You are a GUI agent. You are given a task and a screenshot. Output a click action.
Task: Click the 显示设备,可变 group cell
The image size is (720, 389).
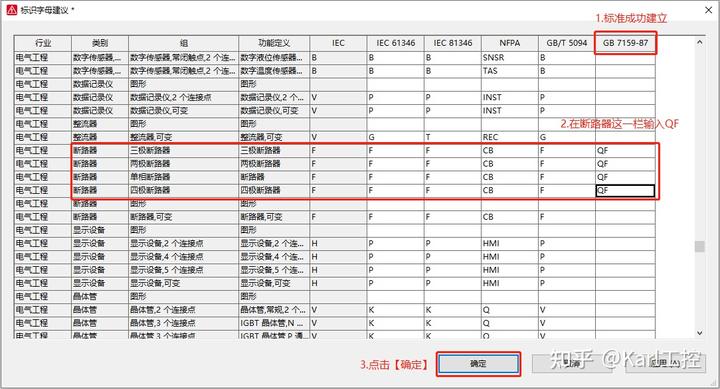tap(183, 283)
